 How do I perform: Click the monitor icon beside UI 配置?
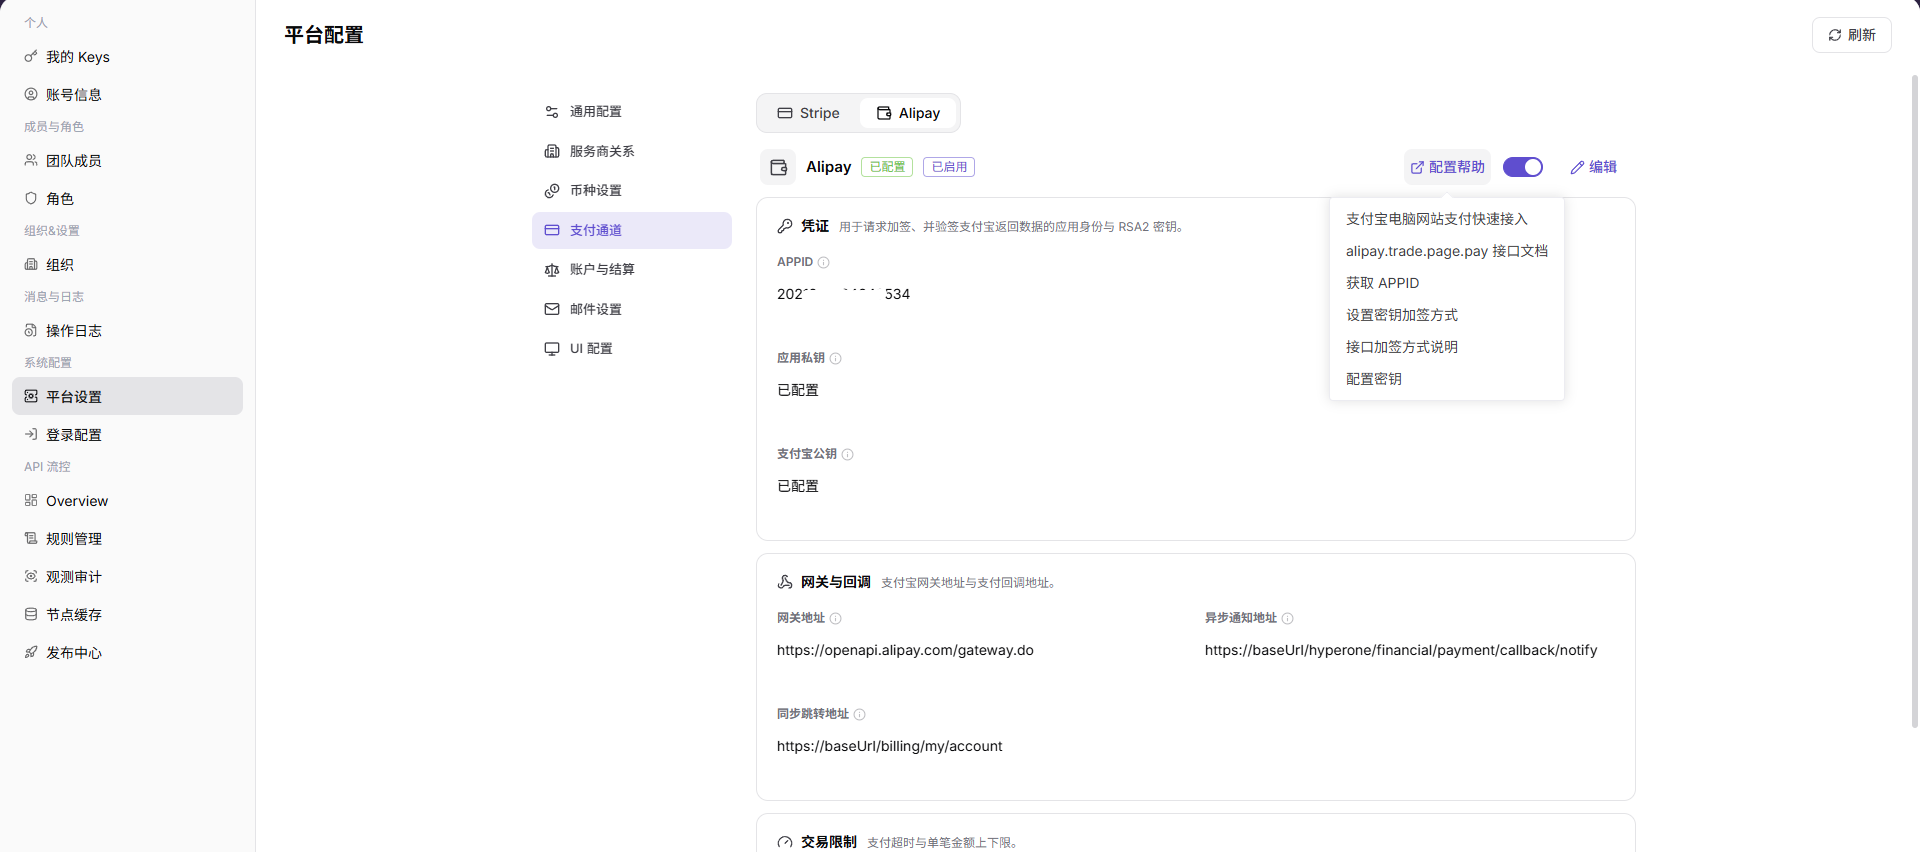[552, 349]
